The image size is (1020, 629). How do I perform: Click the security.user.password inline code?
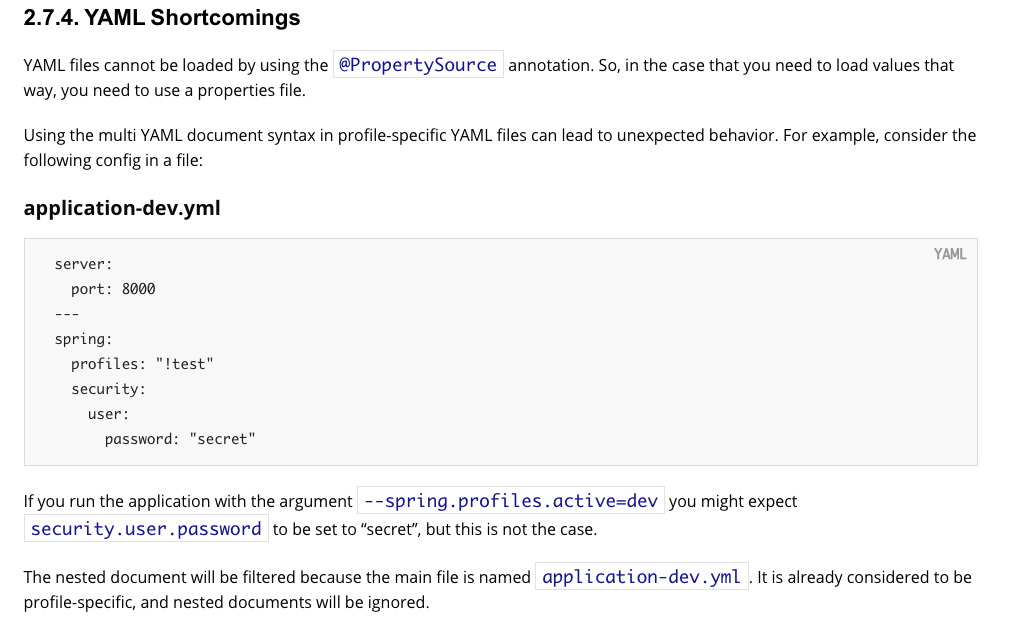(146, 529)
